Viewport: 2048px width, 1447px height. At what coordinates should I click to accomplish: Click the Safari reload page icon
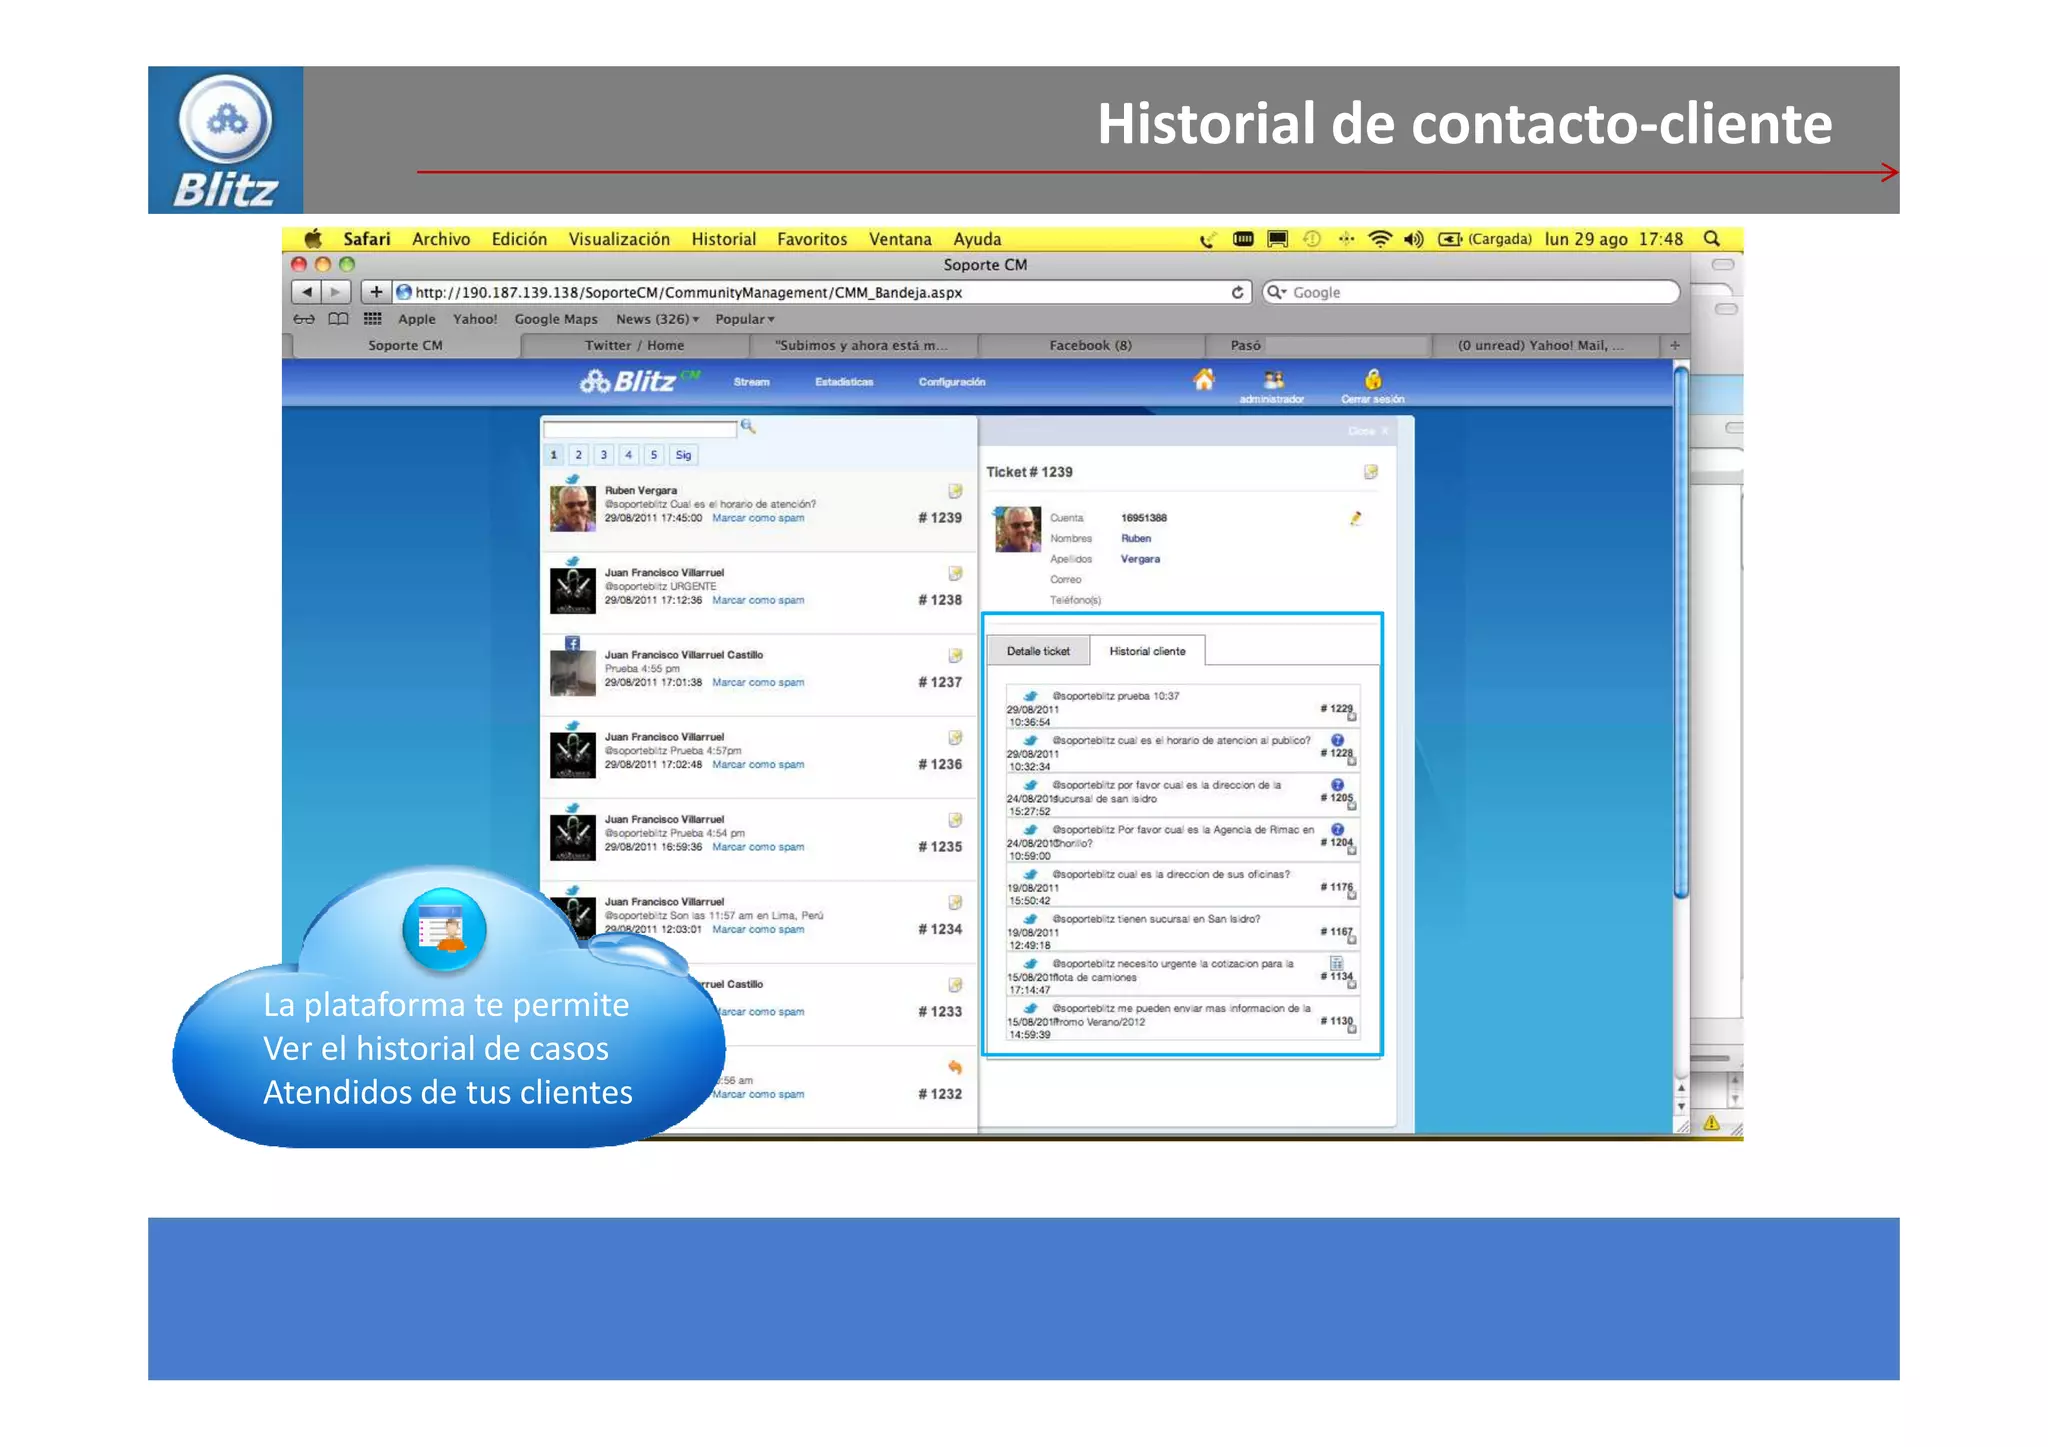pyautogui.click(x=1237, y=292)
